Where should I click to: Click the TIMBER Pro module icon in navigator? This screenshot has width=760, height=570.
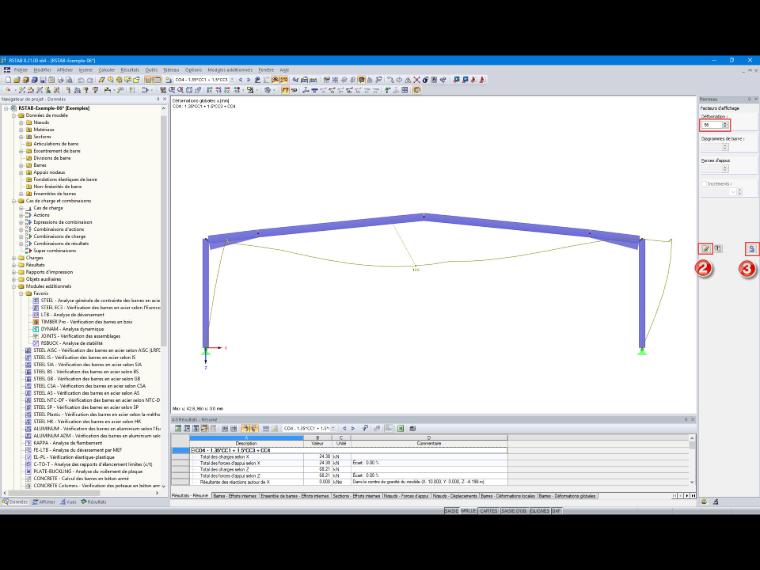click(35, 322)
